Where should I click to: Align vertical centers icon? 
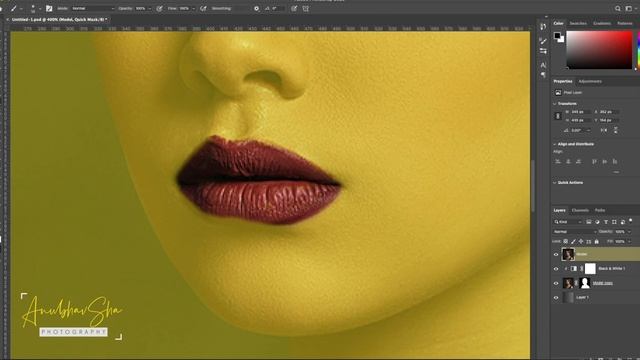[x=604, y=162]
